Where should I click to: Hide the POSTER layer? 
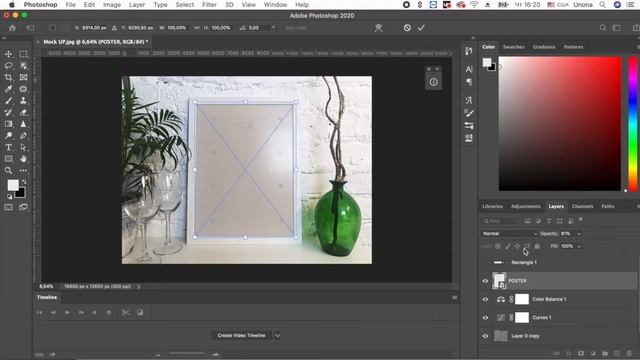click(x=485, y=281)
